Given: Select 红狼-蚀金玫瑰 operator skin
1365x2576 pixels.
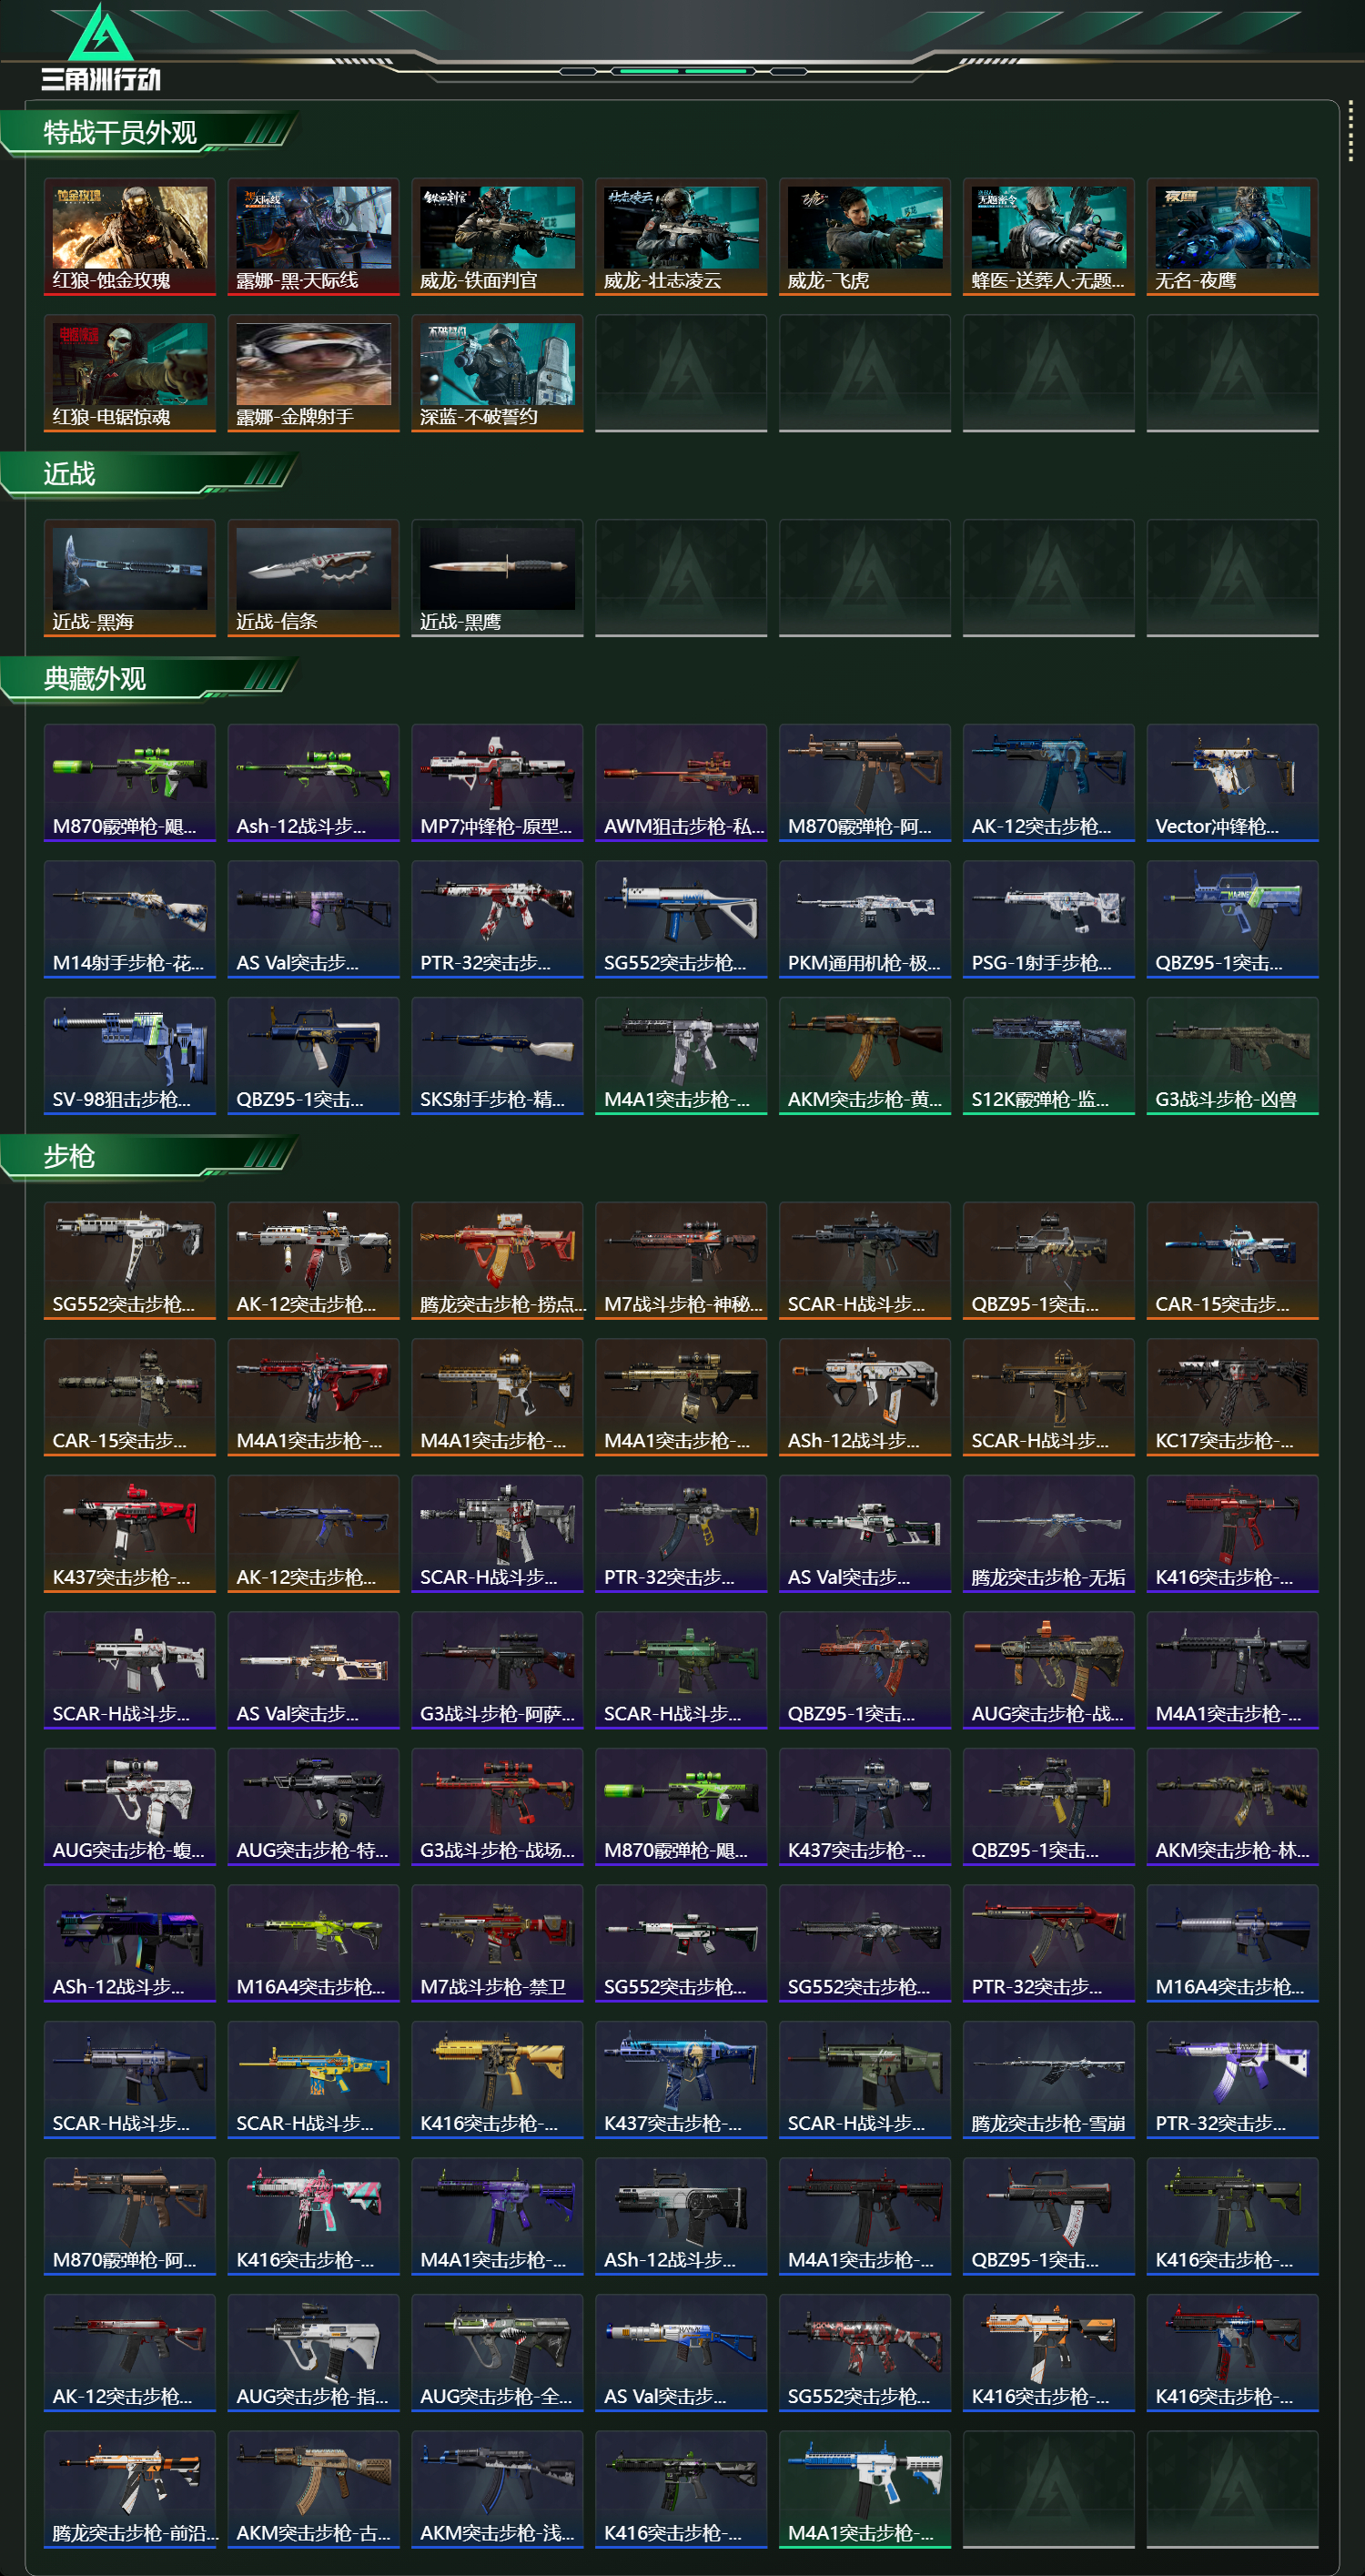Looking at the screenshot, I should (130, 237).
